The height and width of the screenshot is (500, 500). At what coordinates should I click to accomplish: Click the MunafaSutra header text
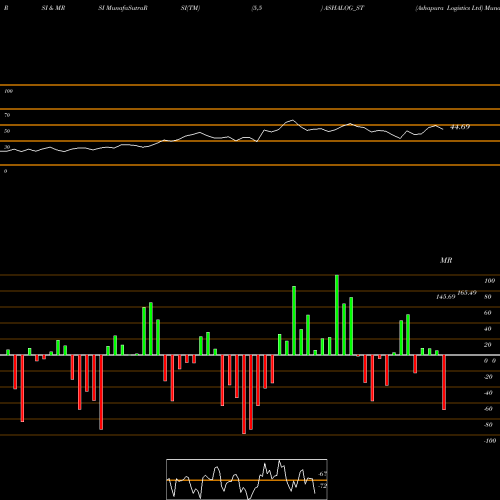click(x=125, y=8)
